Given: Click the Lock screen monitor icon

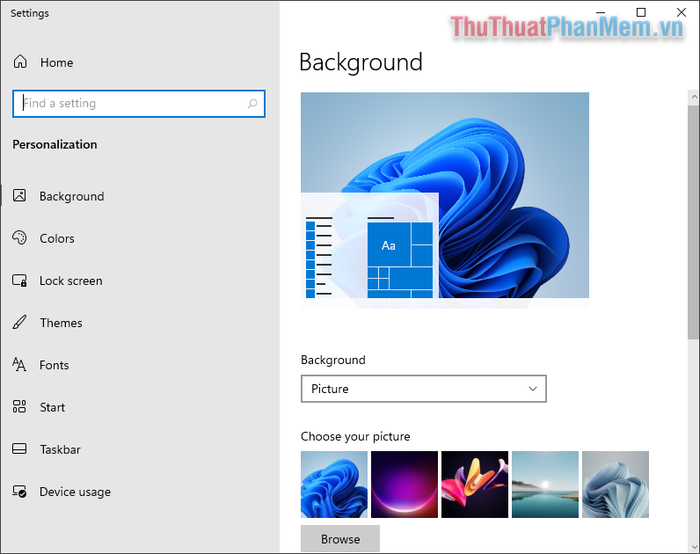Looking at the screenshot, I should (19, 280).
